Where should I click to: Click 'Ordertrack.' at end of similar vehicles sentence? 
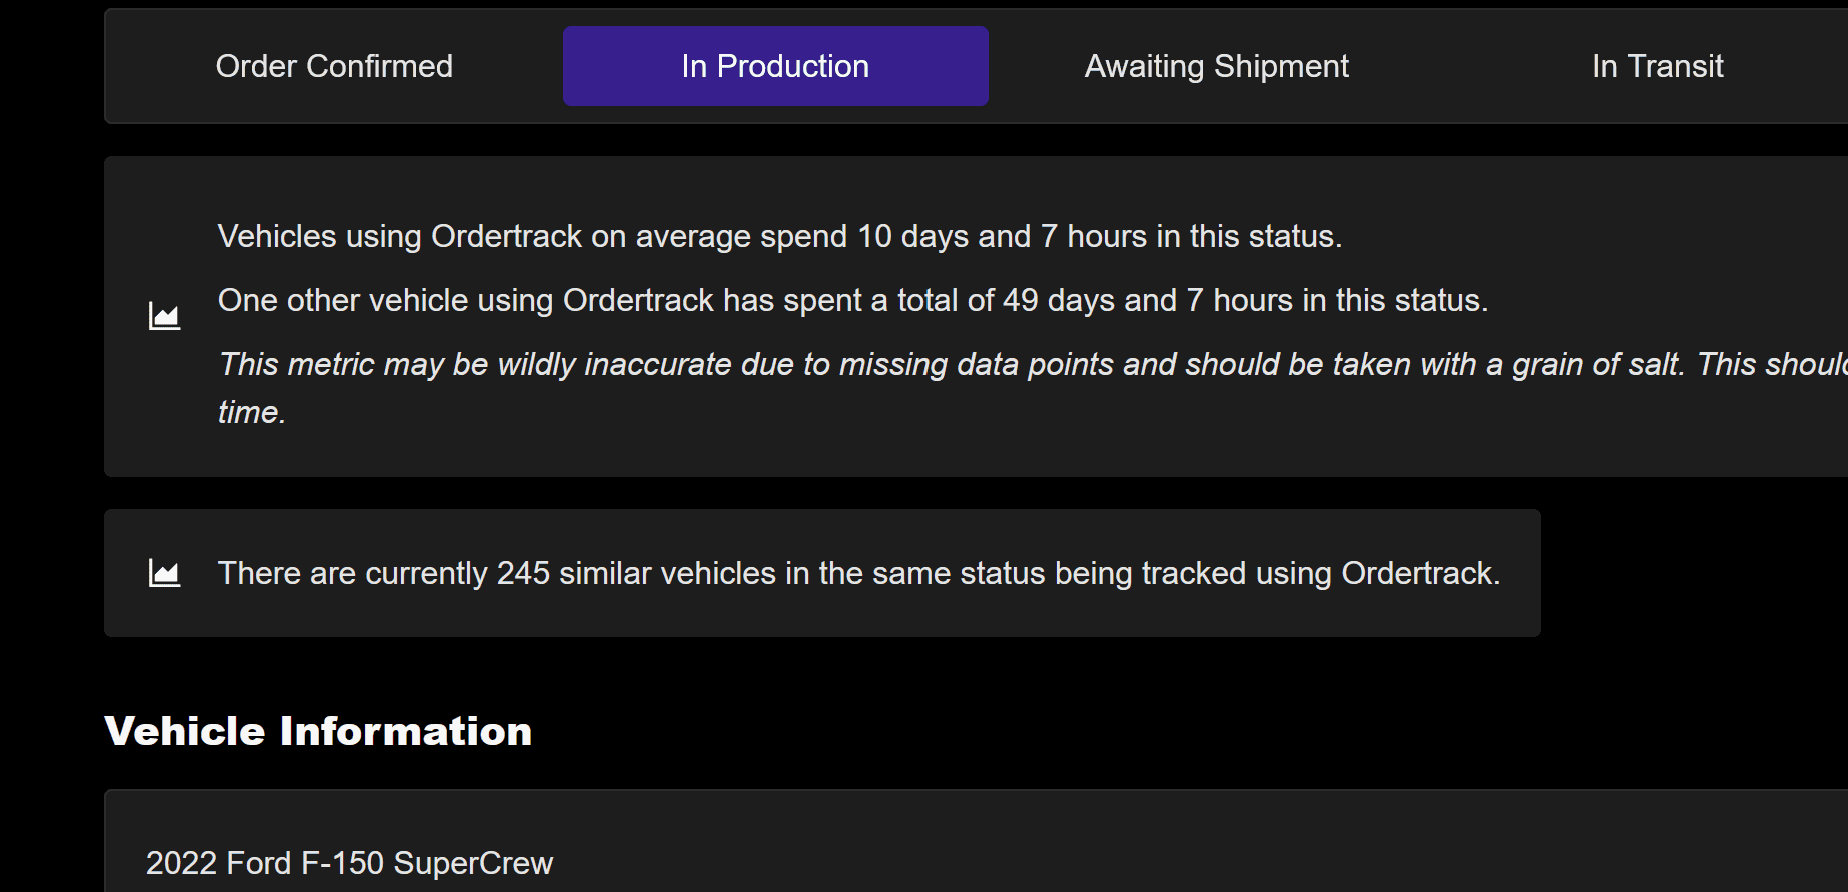coord(1420,574)
